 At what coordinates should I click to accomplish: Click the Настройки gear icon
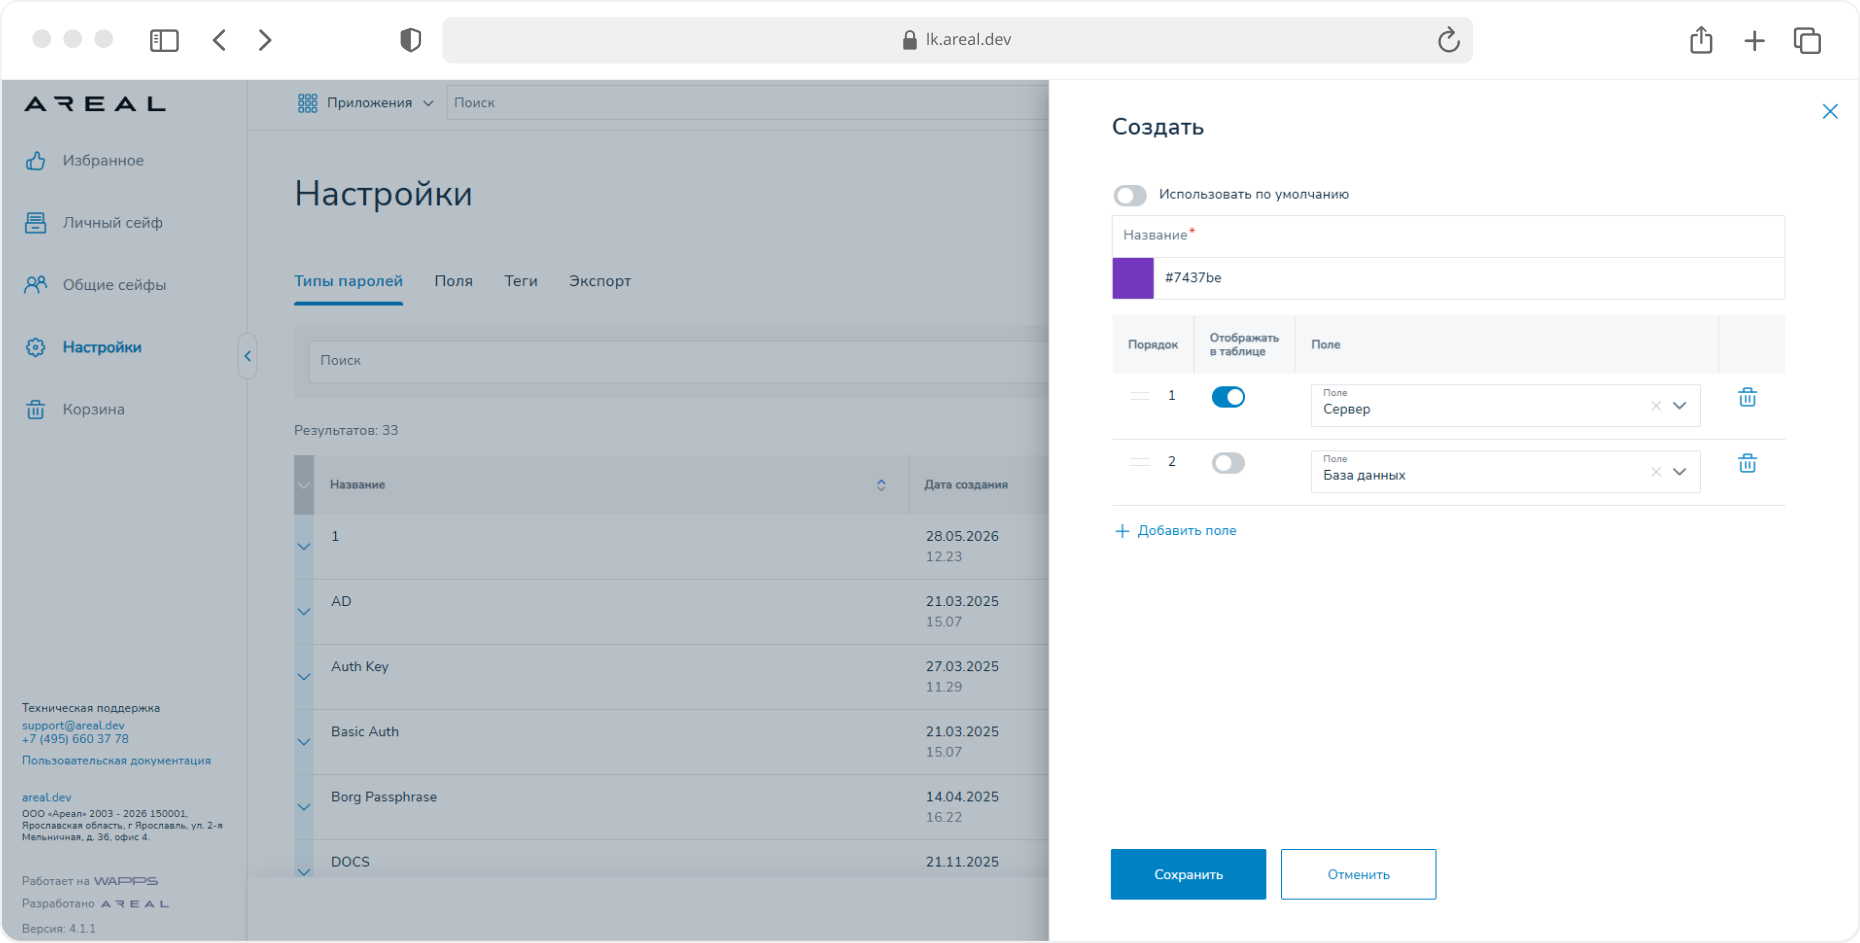(36, 347)
